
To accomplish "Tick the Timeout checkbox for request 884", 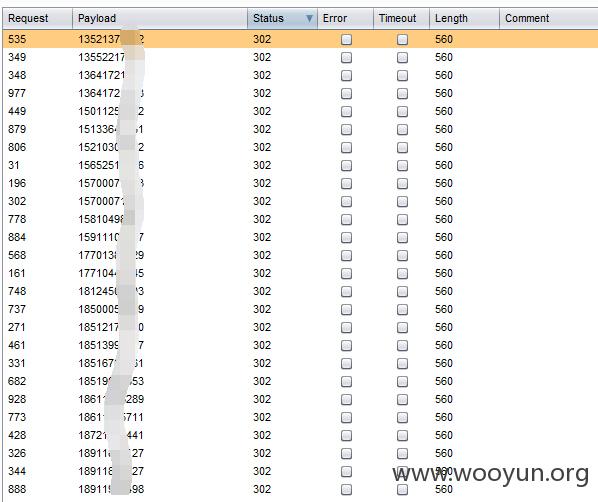I will click(x=402, y=237).
